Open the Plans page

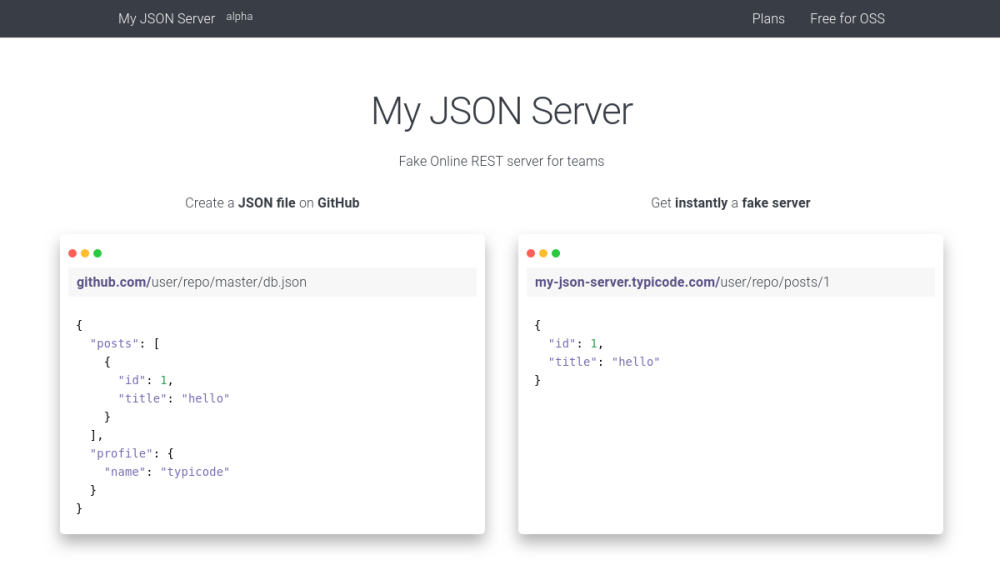[x=768, y=18]
